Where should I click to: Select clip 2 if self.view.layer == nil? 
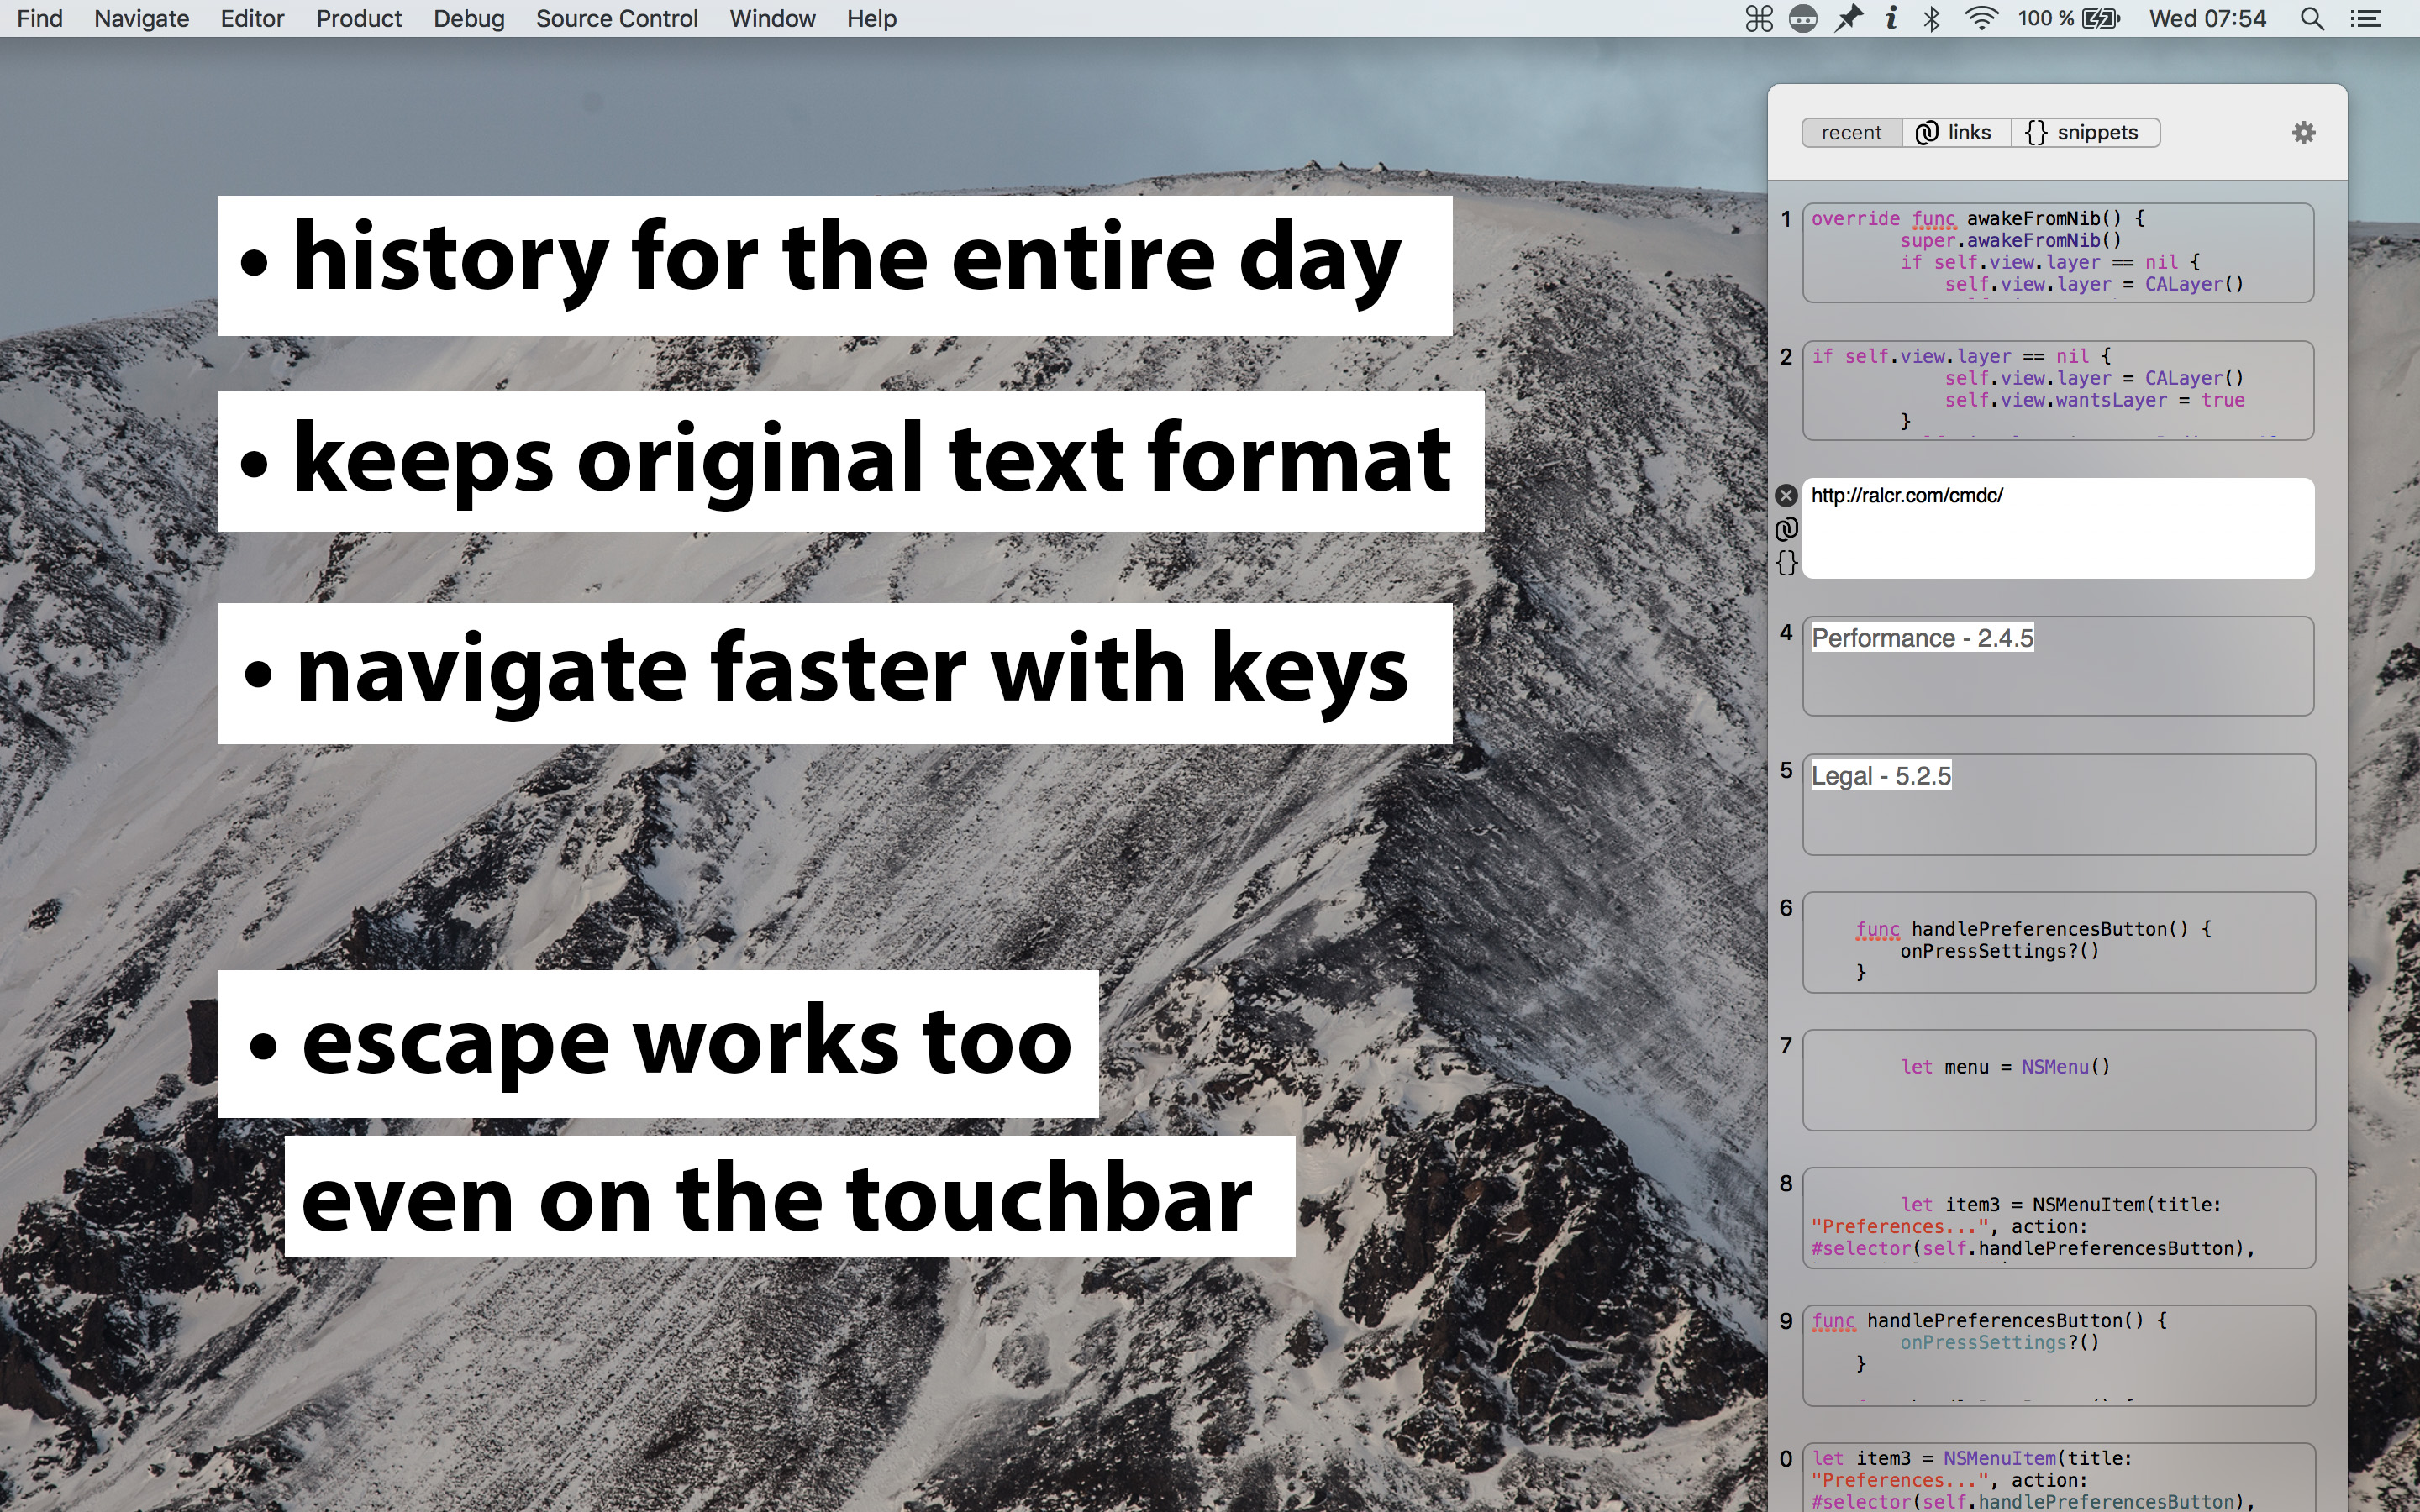[2058, 390]
